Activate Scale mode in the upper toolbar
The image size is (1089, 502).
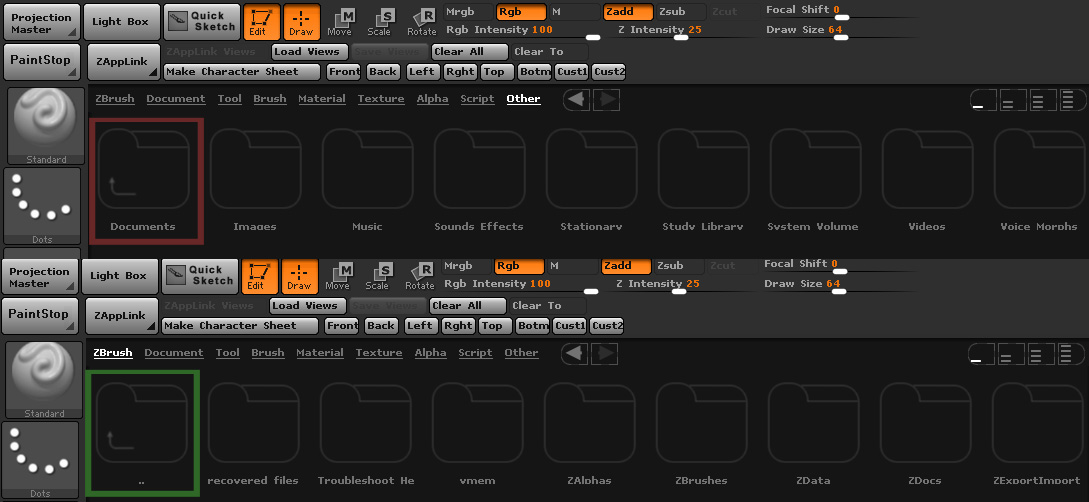[379, 22]
